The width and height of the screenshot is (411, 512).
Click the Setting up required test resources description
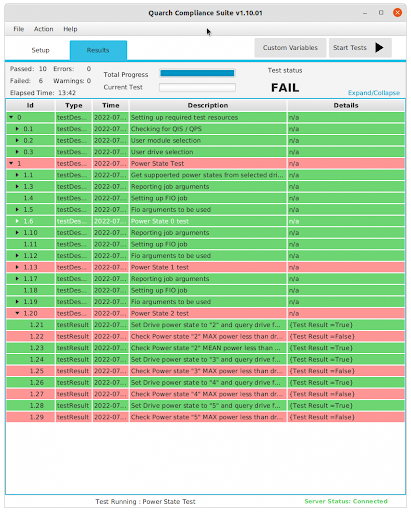tap(184, 117)
